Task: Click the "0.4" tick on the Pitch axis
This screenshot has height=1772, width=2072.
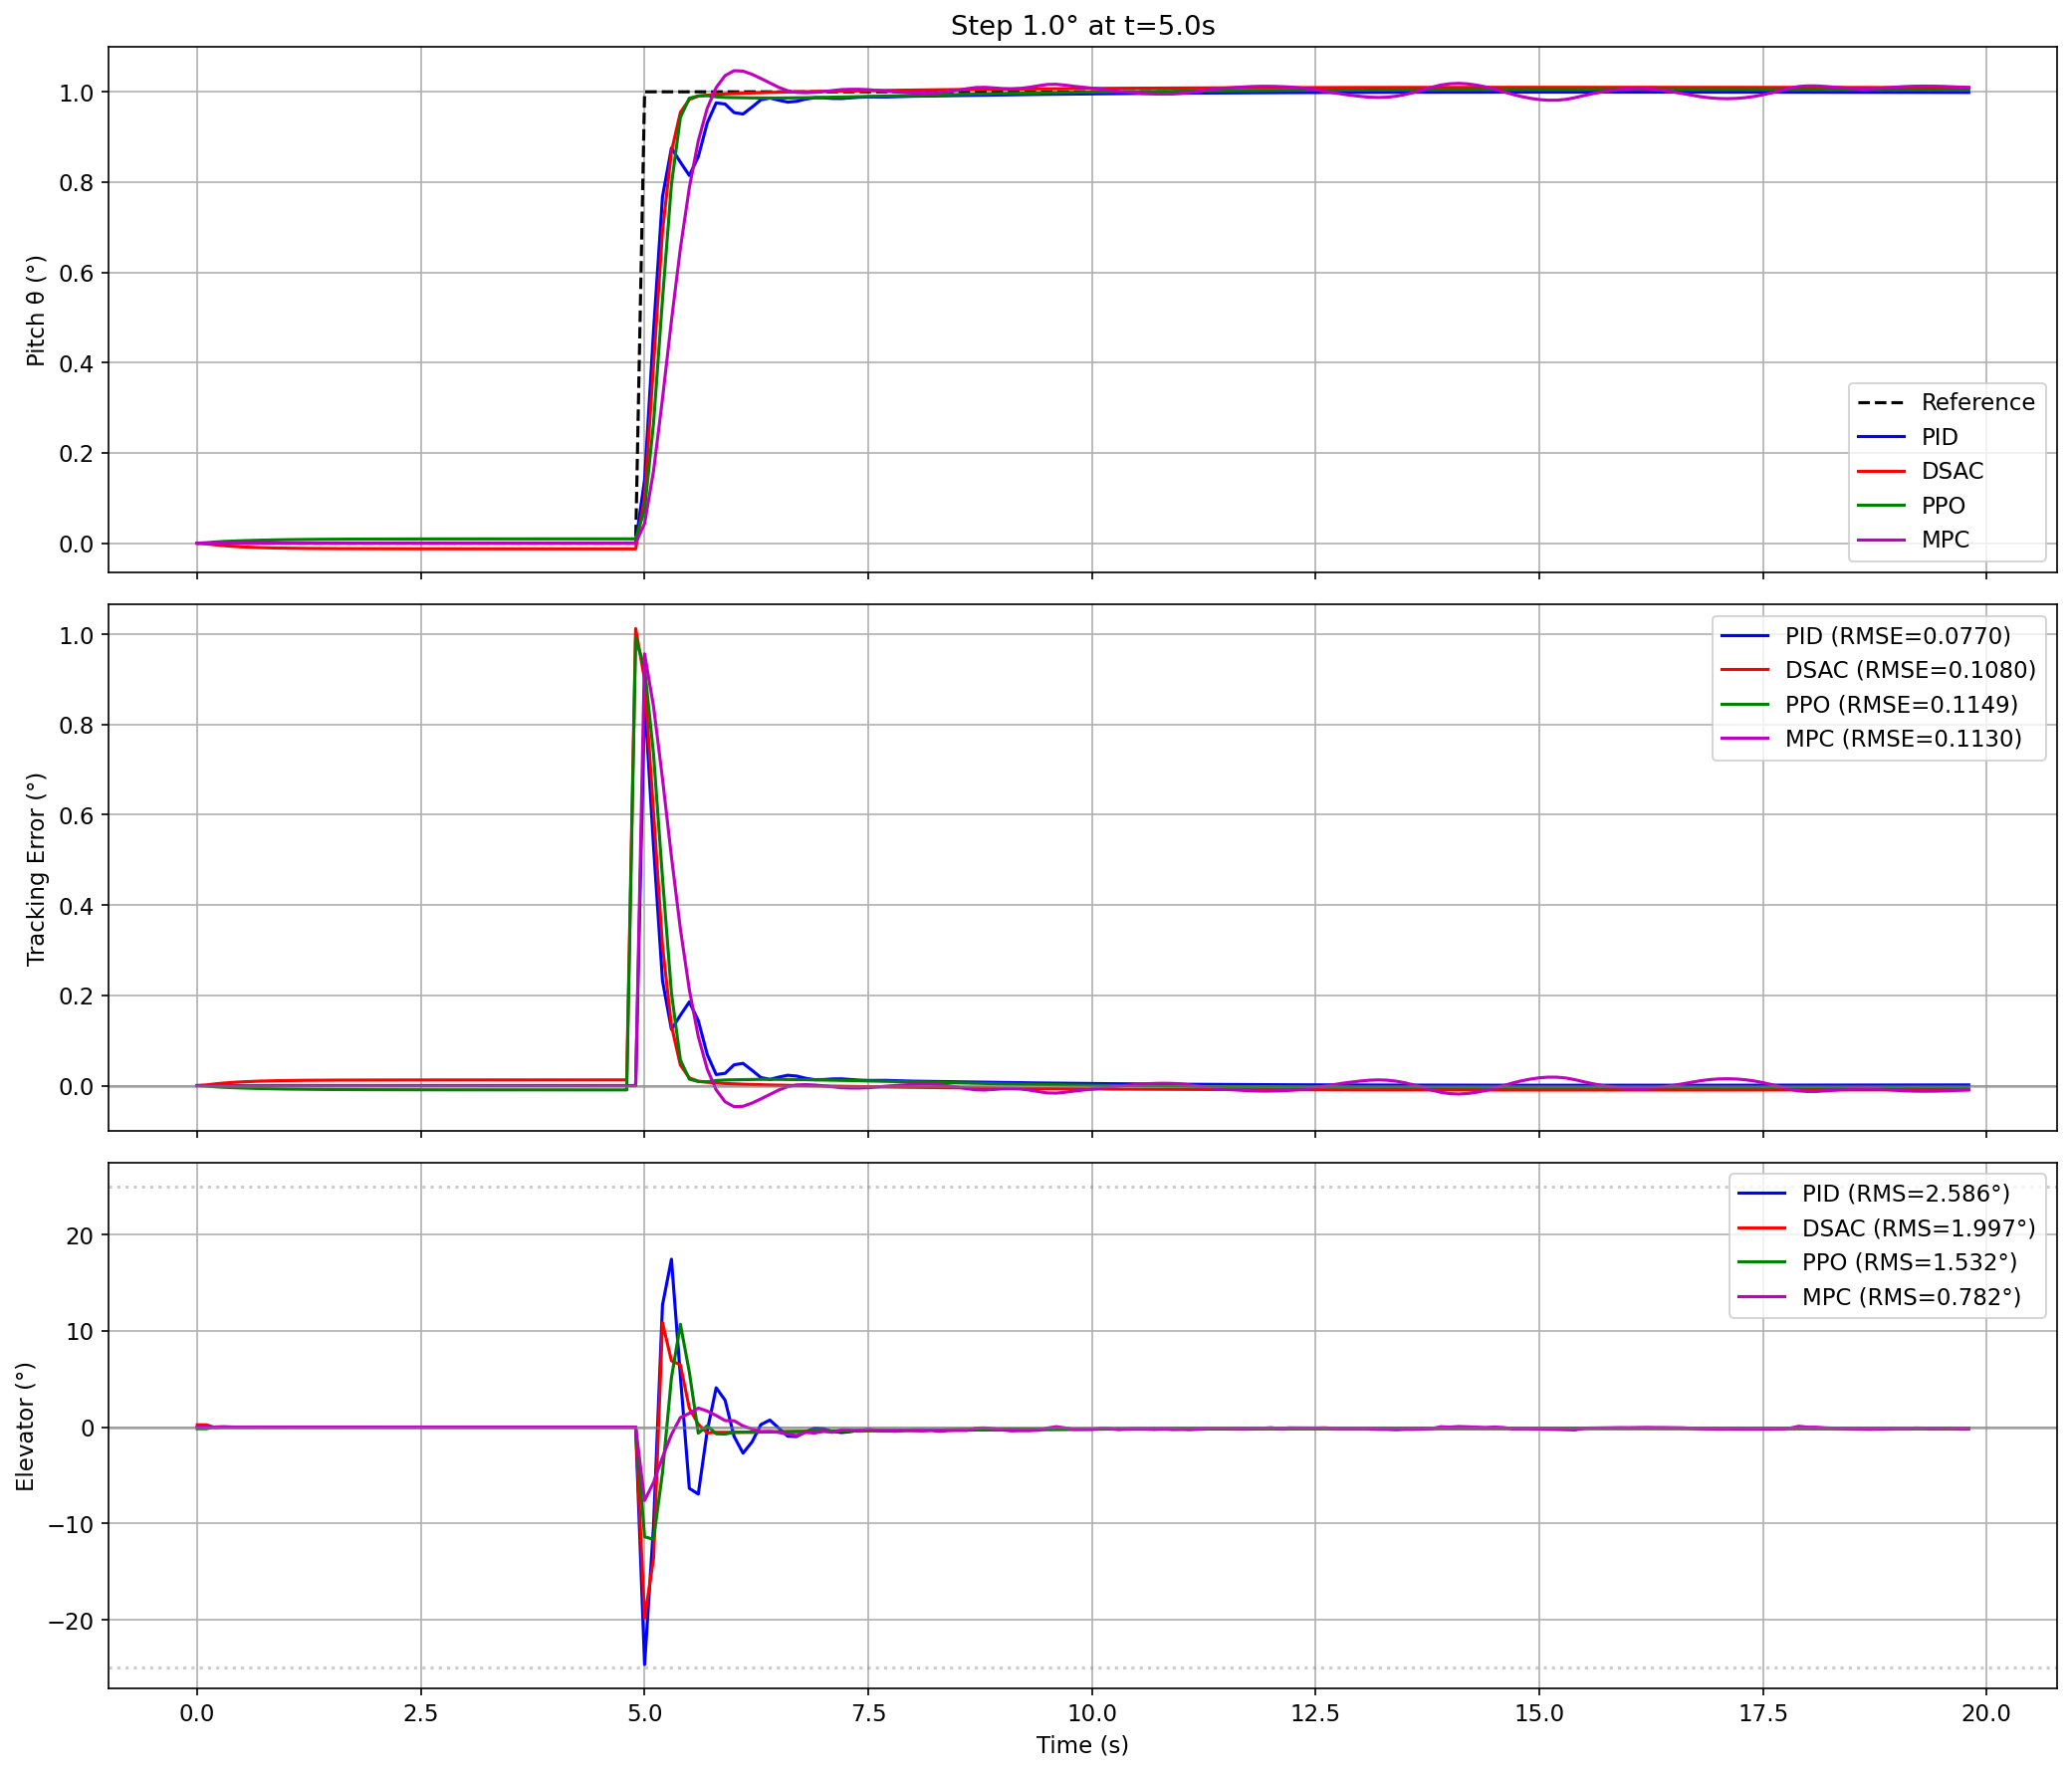Action: (77, 364)
